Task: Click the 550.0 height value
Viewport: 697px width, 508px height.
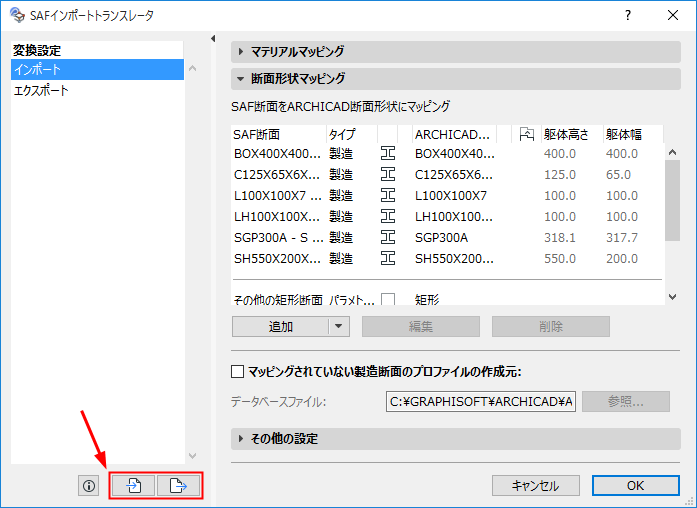Action: pos(560,259)
